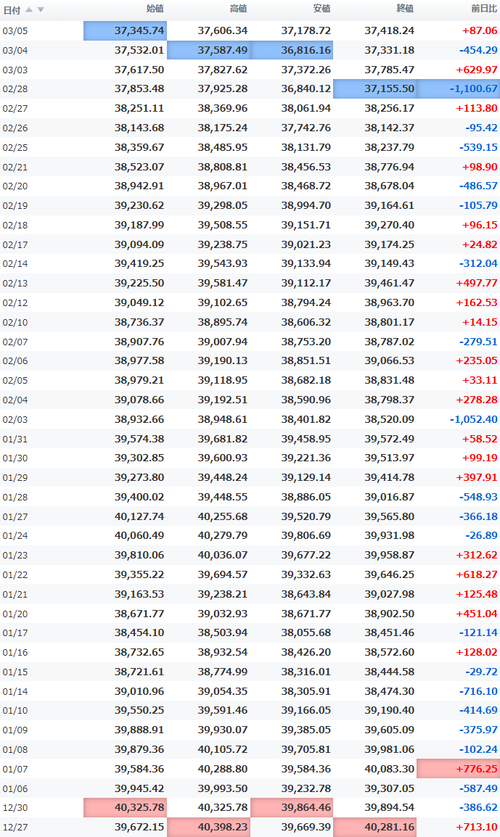Select highlighted low value 39,864.46
The image size is (500, 837).
[292, 808]
